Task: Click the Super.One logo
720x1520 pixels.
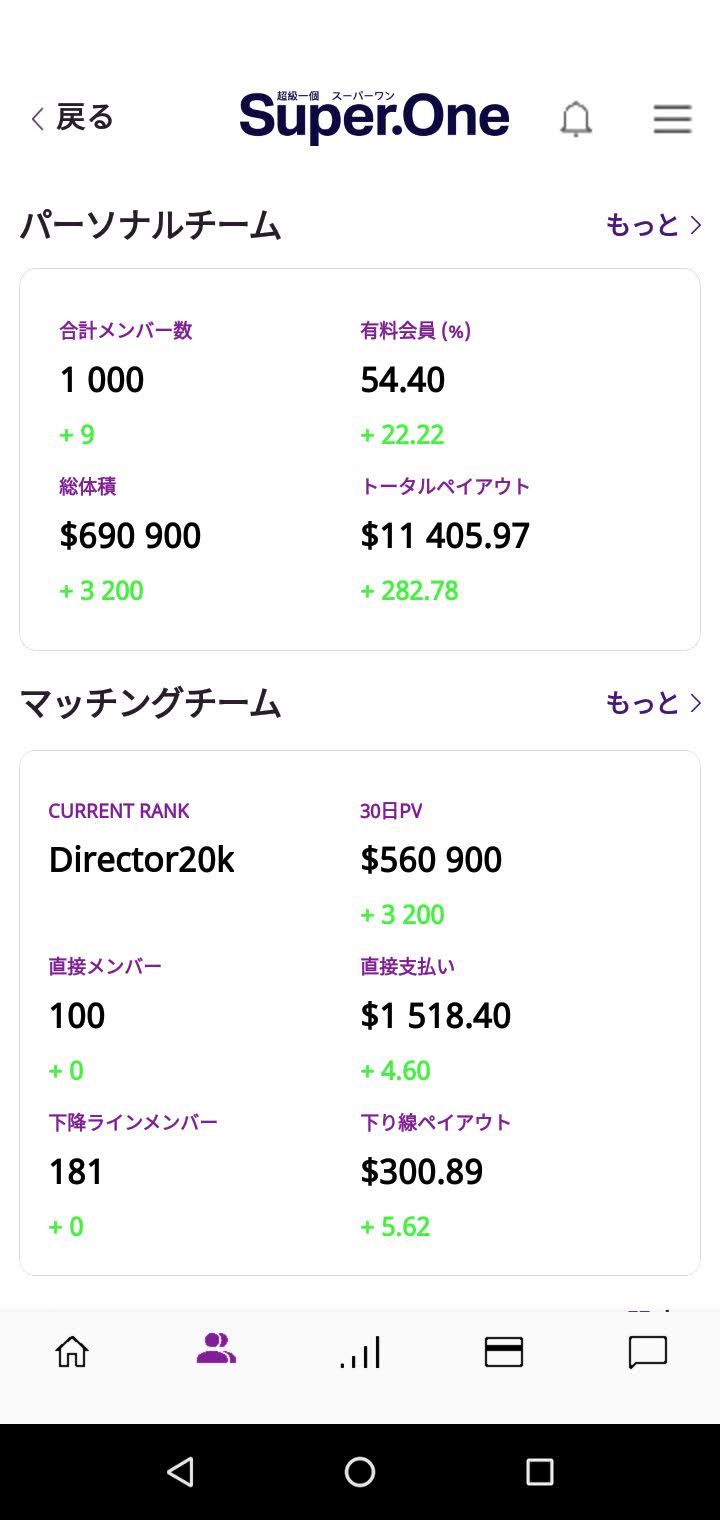Action: [x=374, y=117]
